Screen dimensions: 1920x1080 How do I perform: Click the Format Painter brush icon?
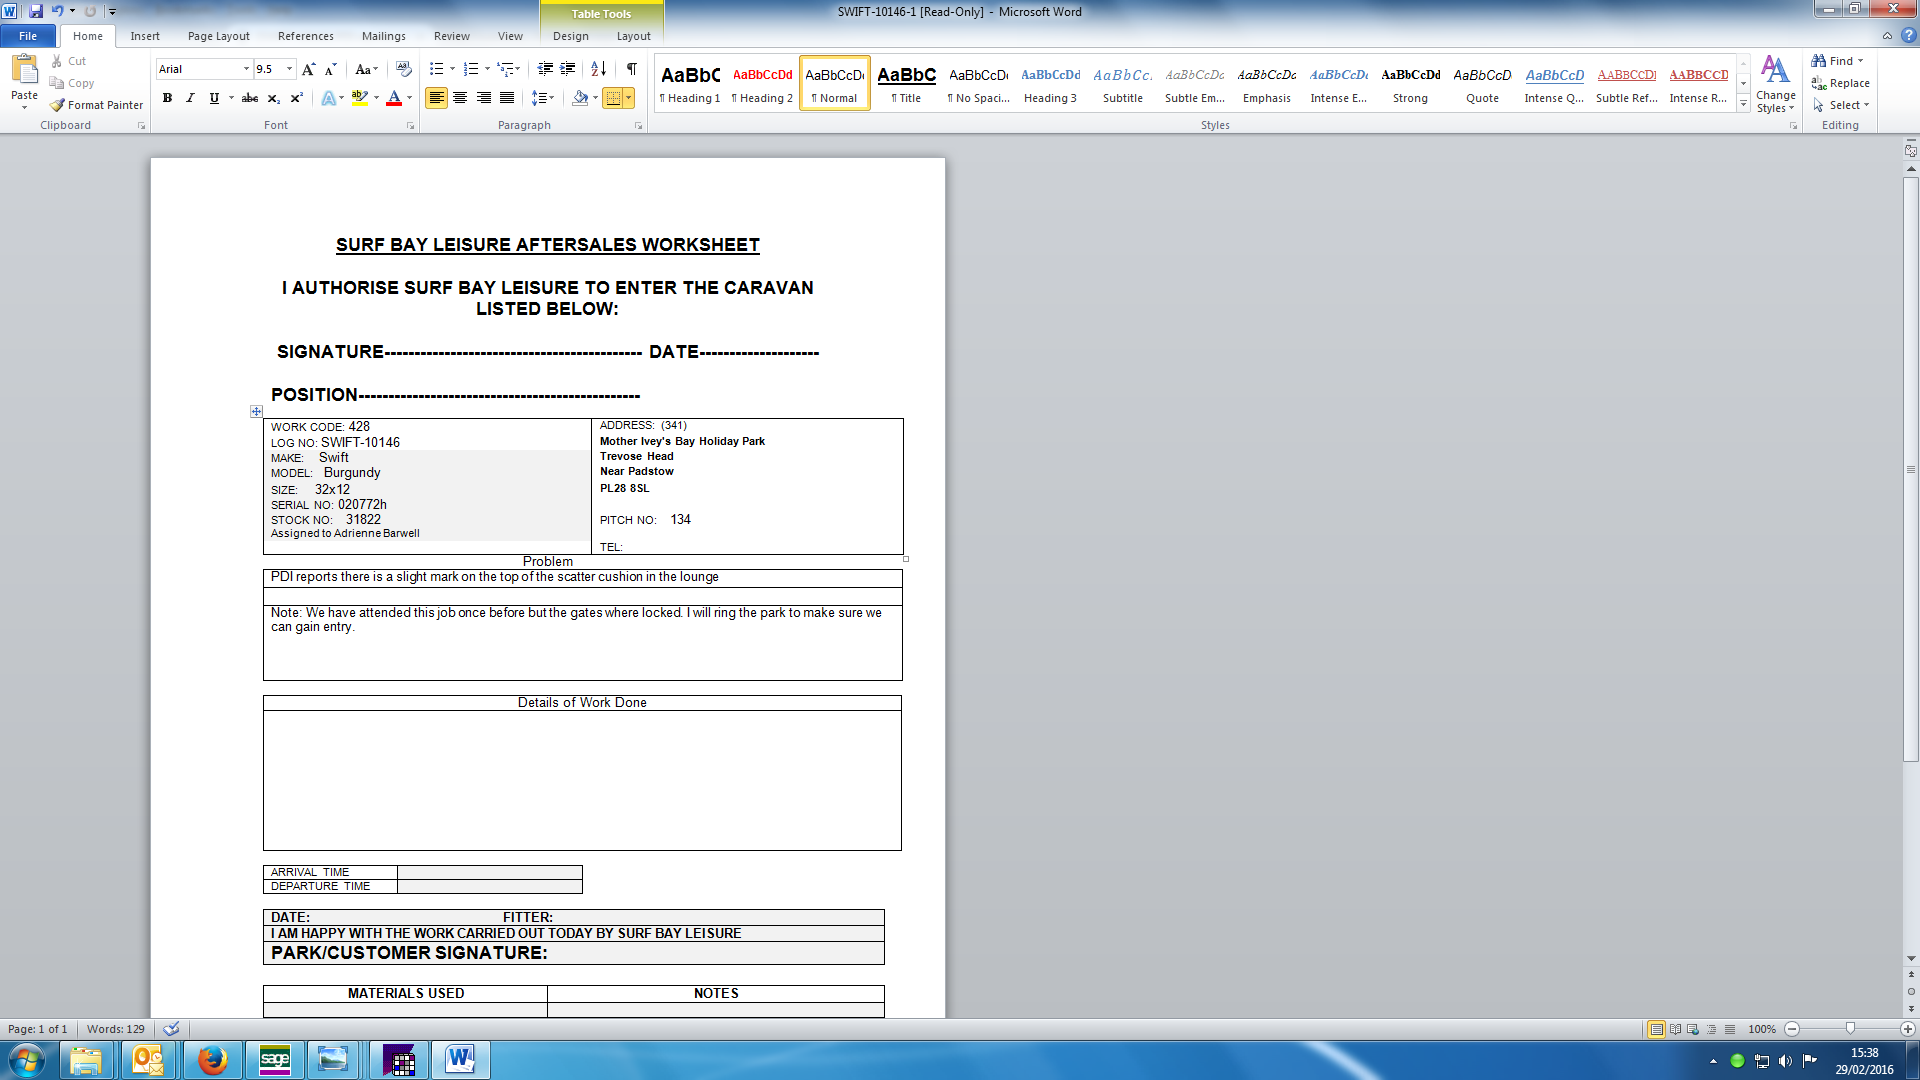coord(58,105)
